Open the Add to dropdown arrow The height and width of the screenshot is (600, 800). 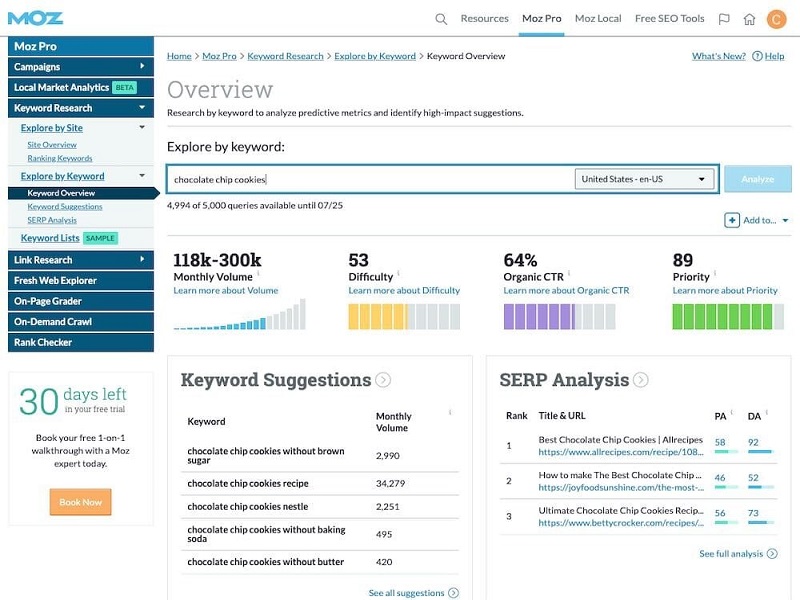(785, 220)
